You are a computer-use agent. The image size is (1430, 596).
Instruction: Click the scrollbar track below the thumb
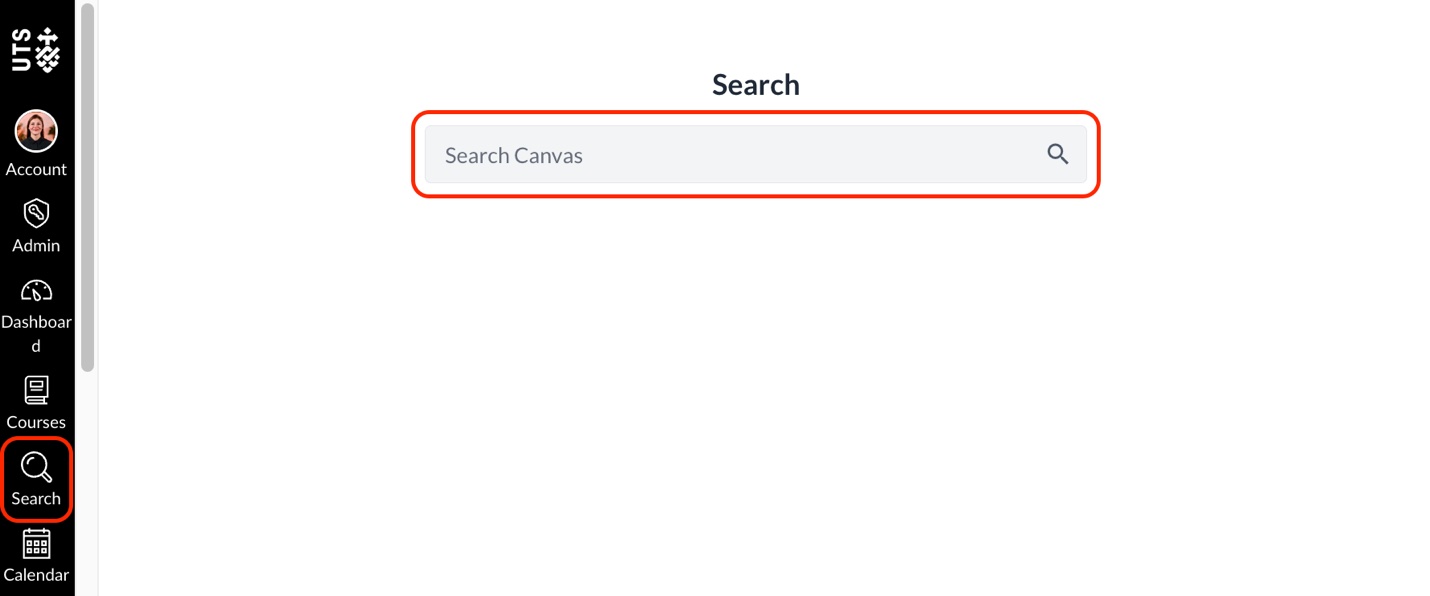tap(88, 480)
